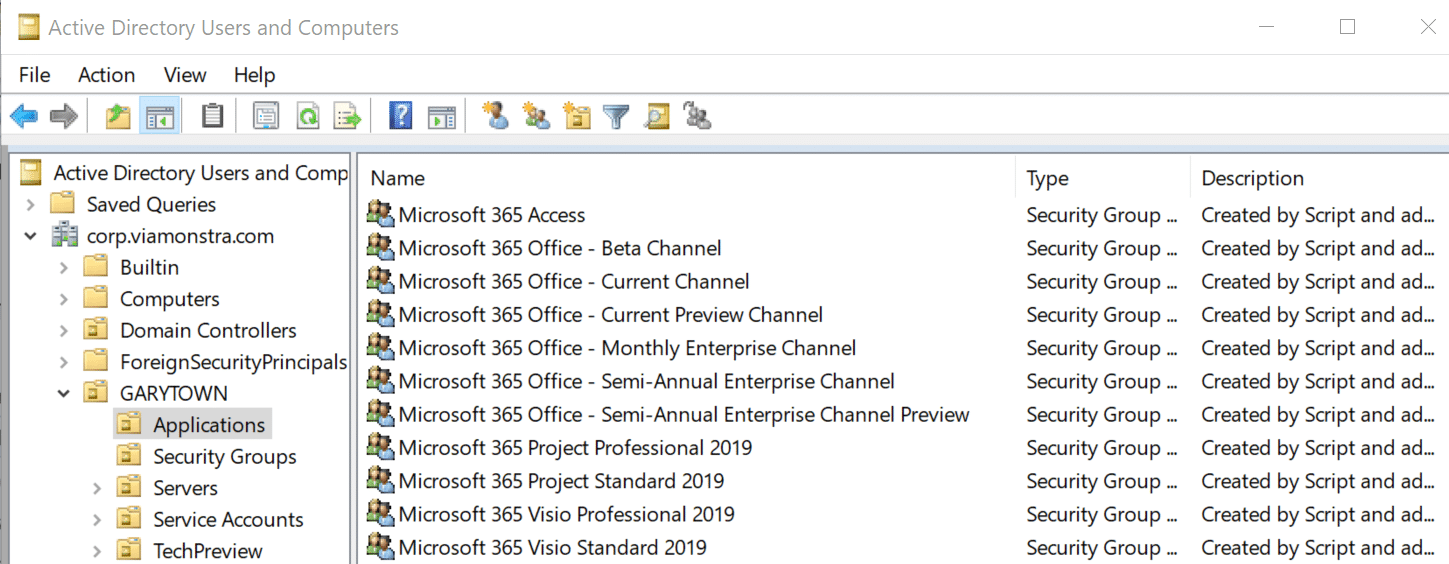Screen dimensions: 1449x564
Task: Select Microsoft 365 Visio Professional 2019 group
Action: (x=566, y=515)
